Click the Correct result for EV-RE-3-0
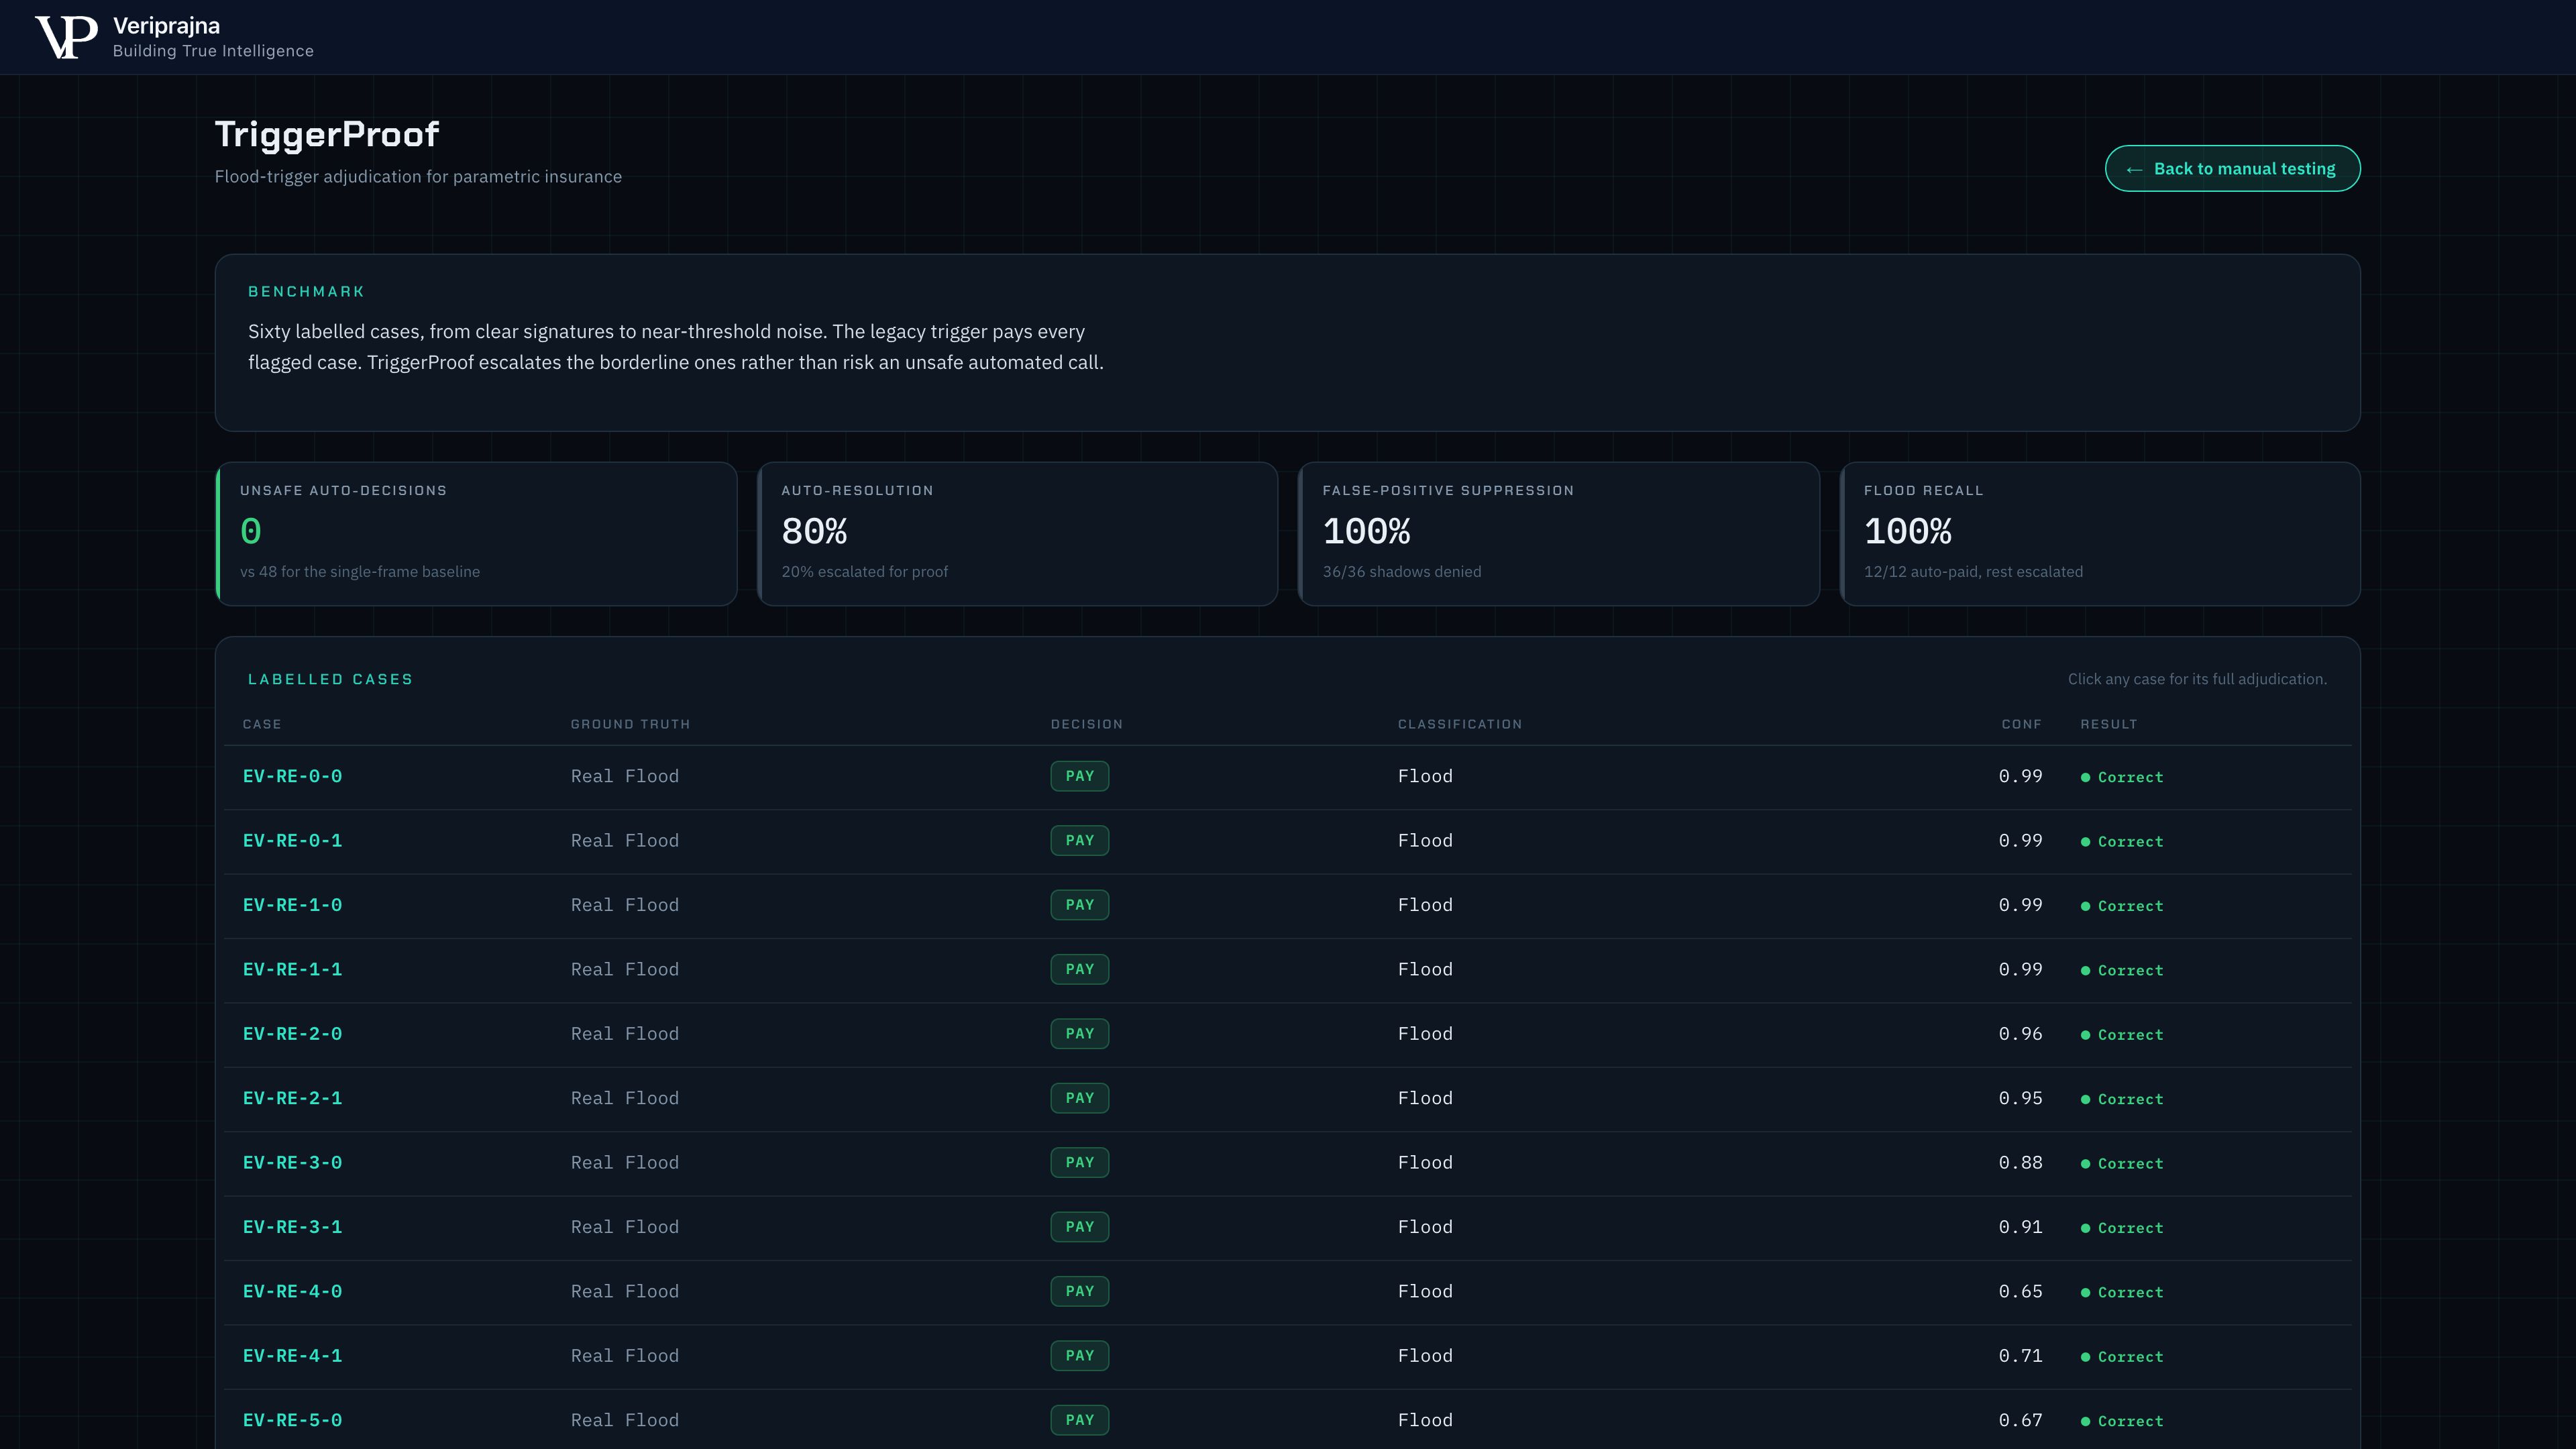 pyautogui.click(x=2122, y=1164)
